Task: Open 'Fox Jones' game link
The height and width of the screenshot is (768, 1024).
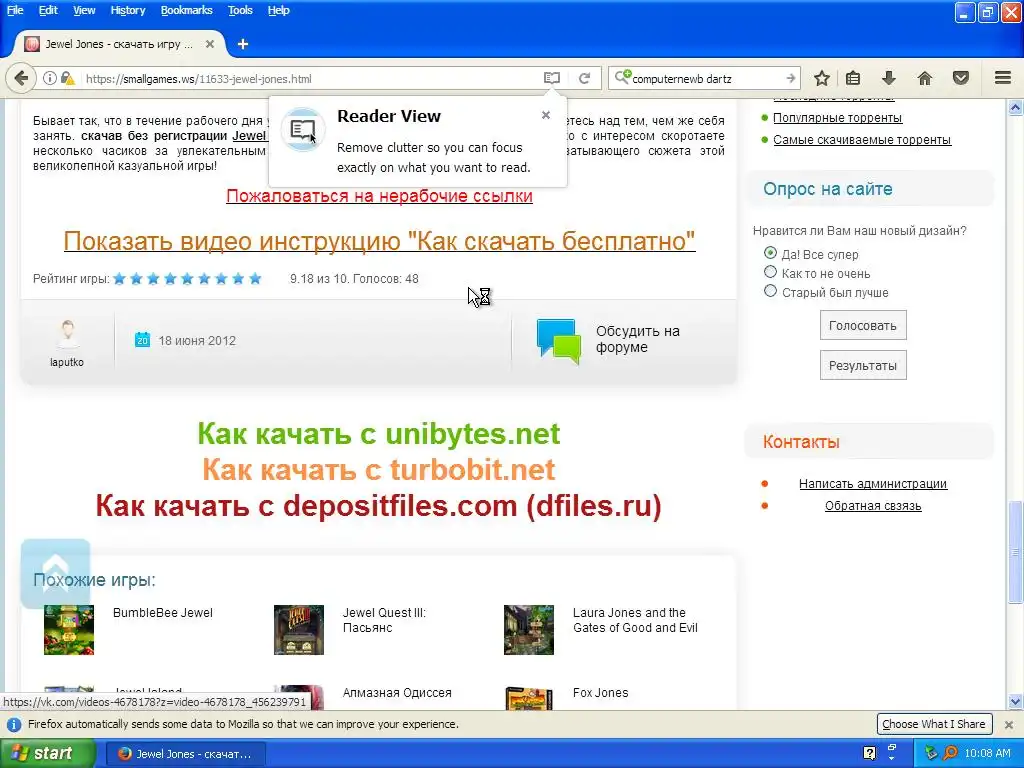Action: [600, 693]
